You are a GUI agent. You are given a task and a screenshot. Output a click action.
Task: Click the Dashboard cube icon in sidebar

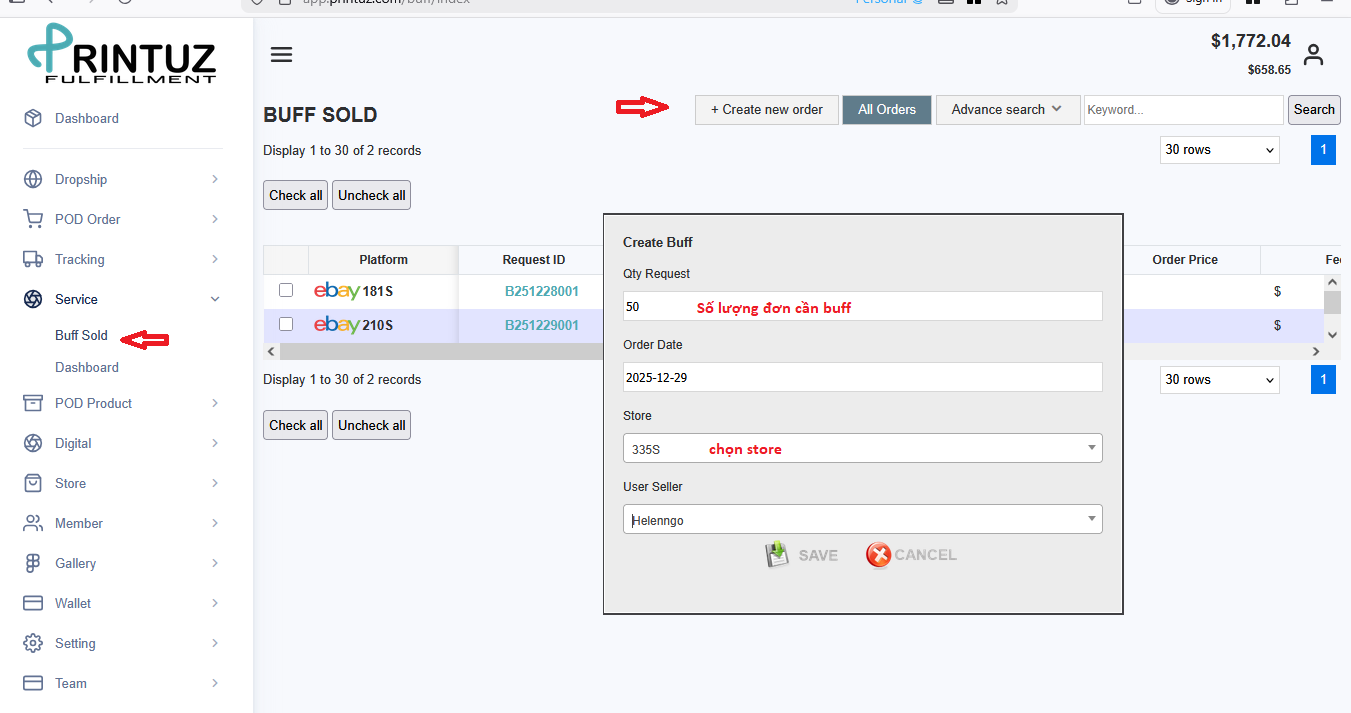[33, 118]
